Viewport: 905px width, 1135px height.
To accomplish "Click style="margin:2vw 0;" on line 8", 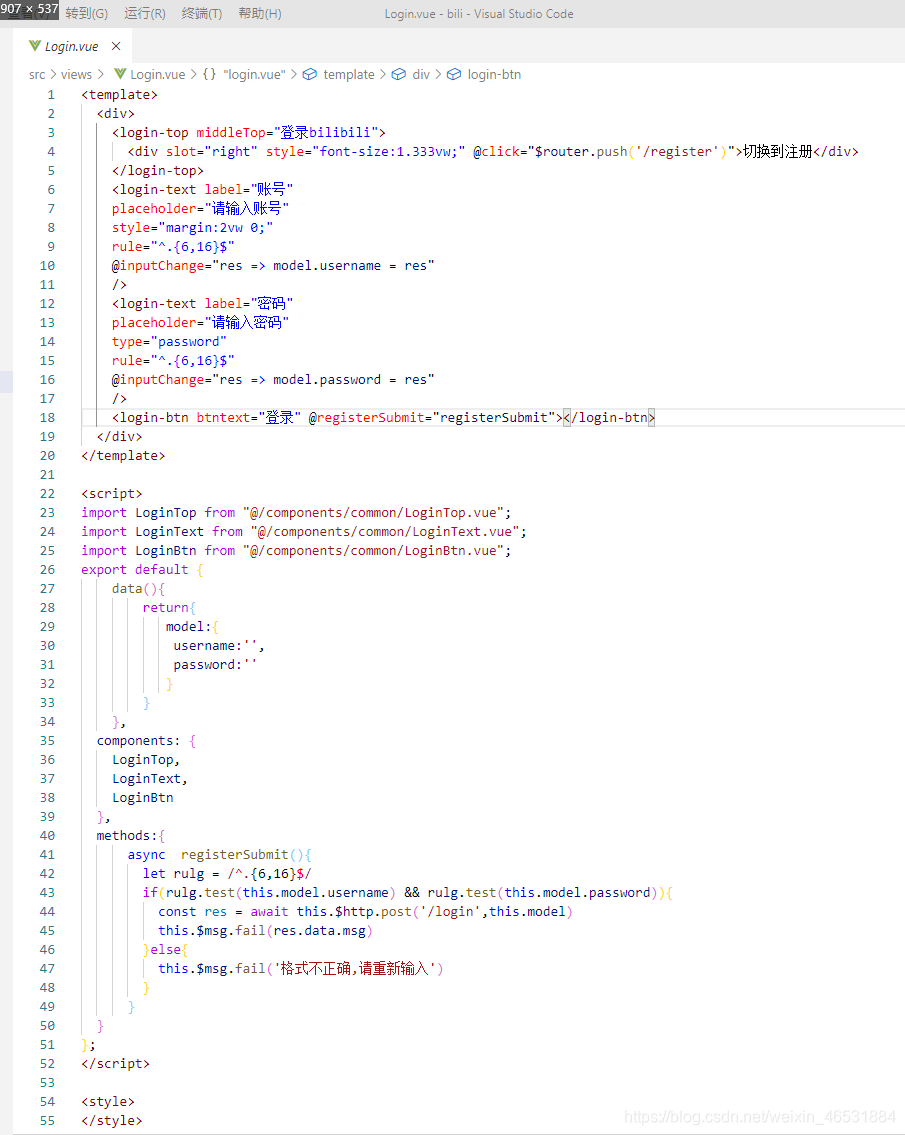I will (x=193, y=227).
